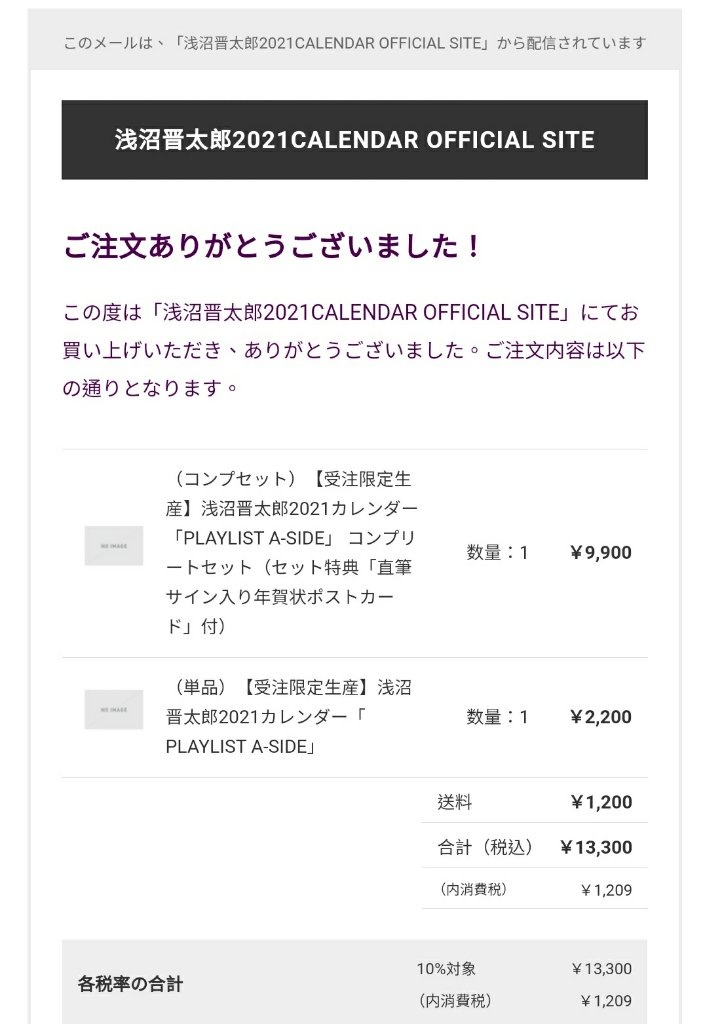This screenshot has height=1024, width=708.
Task: Click the ¥1,209 tax under the total
Action: 606,889
